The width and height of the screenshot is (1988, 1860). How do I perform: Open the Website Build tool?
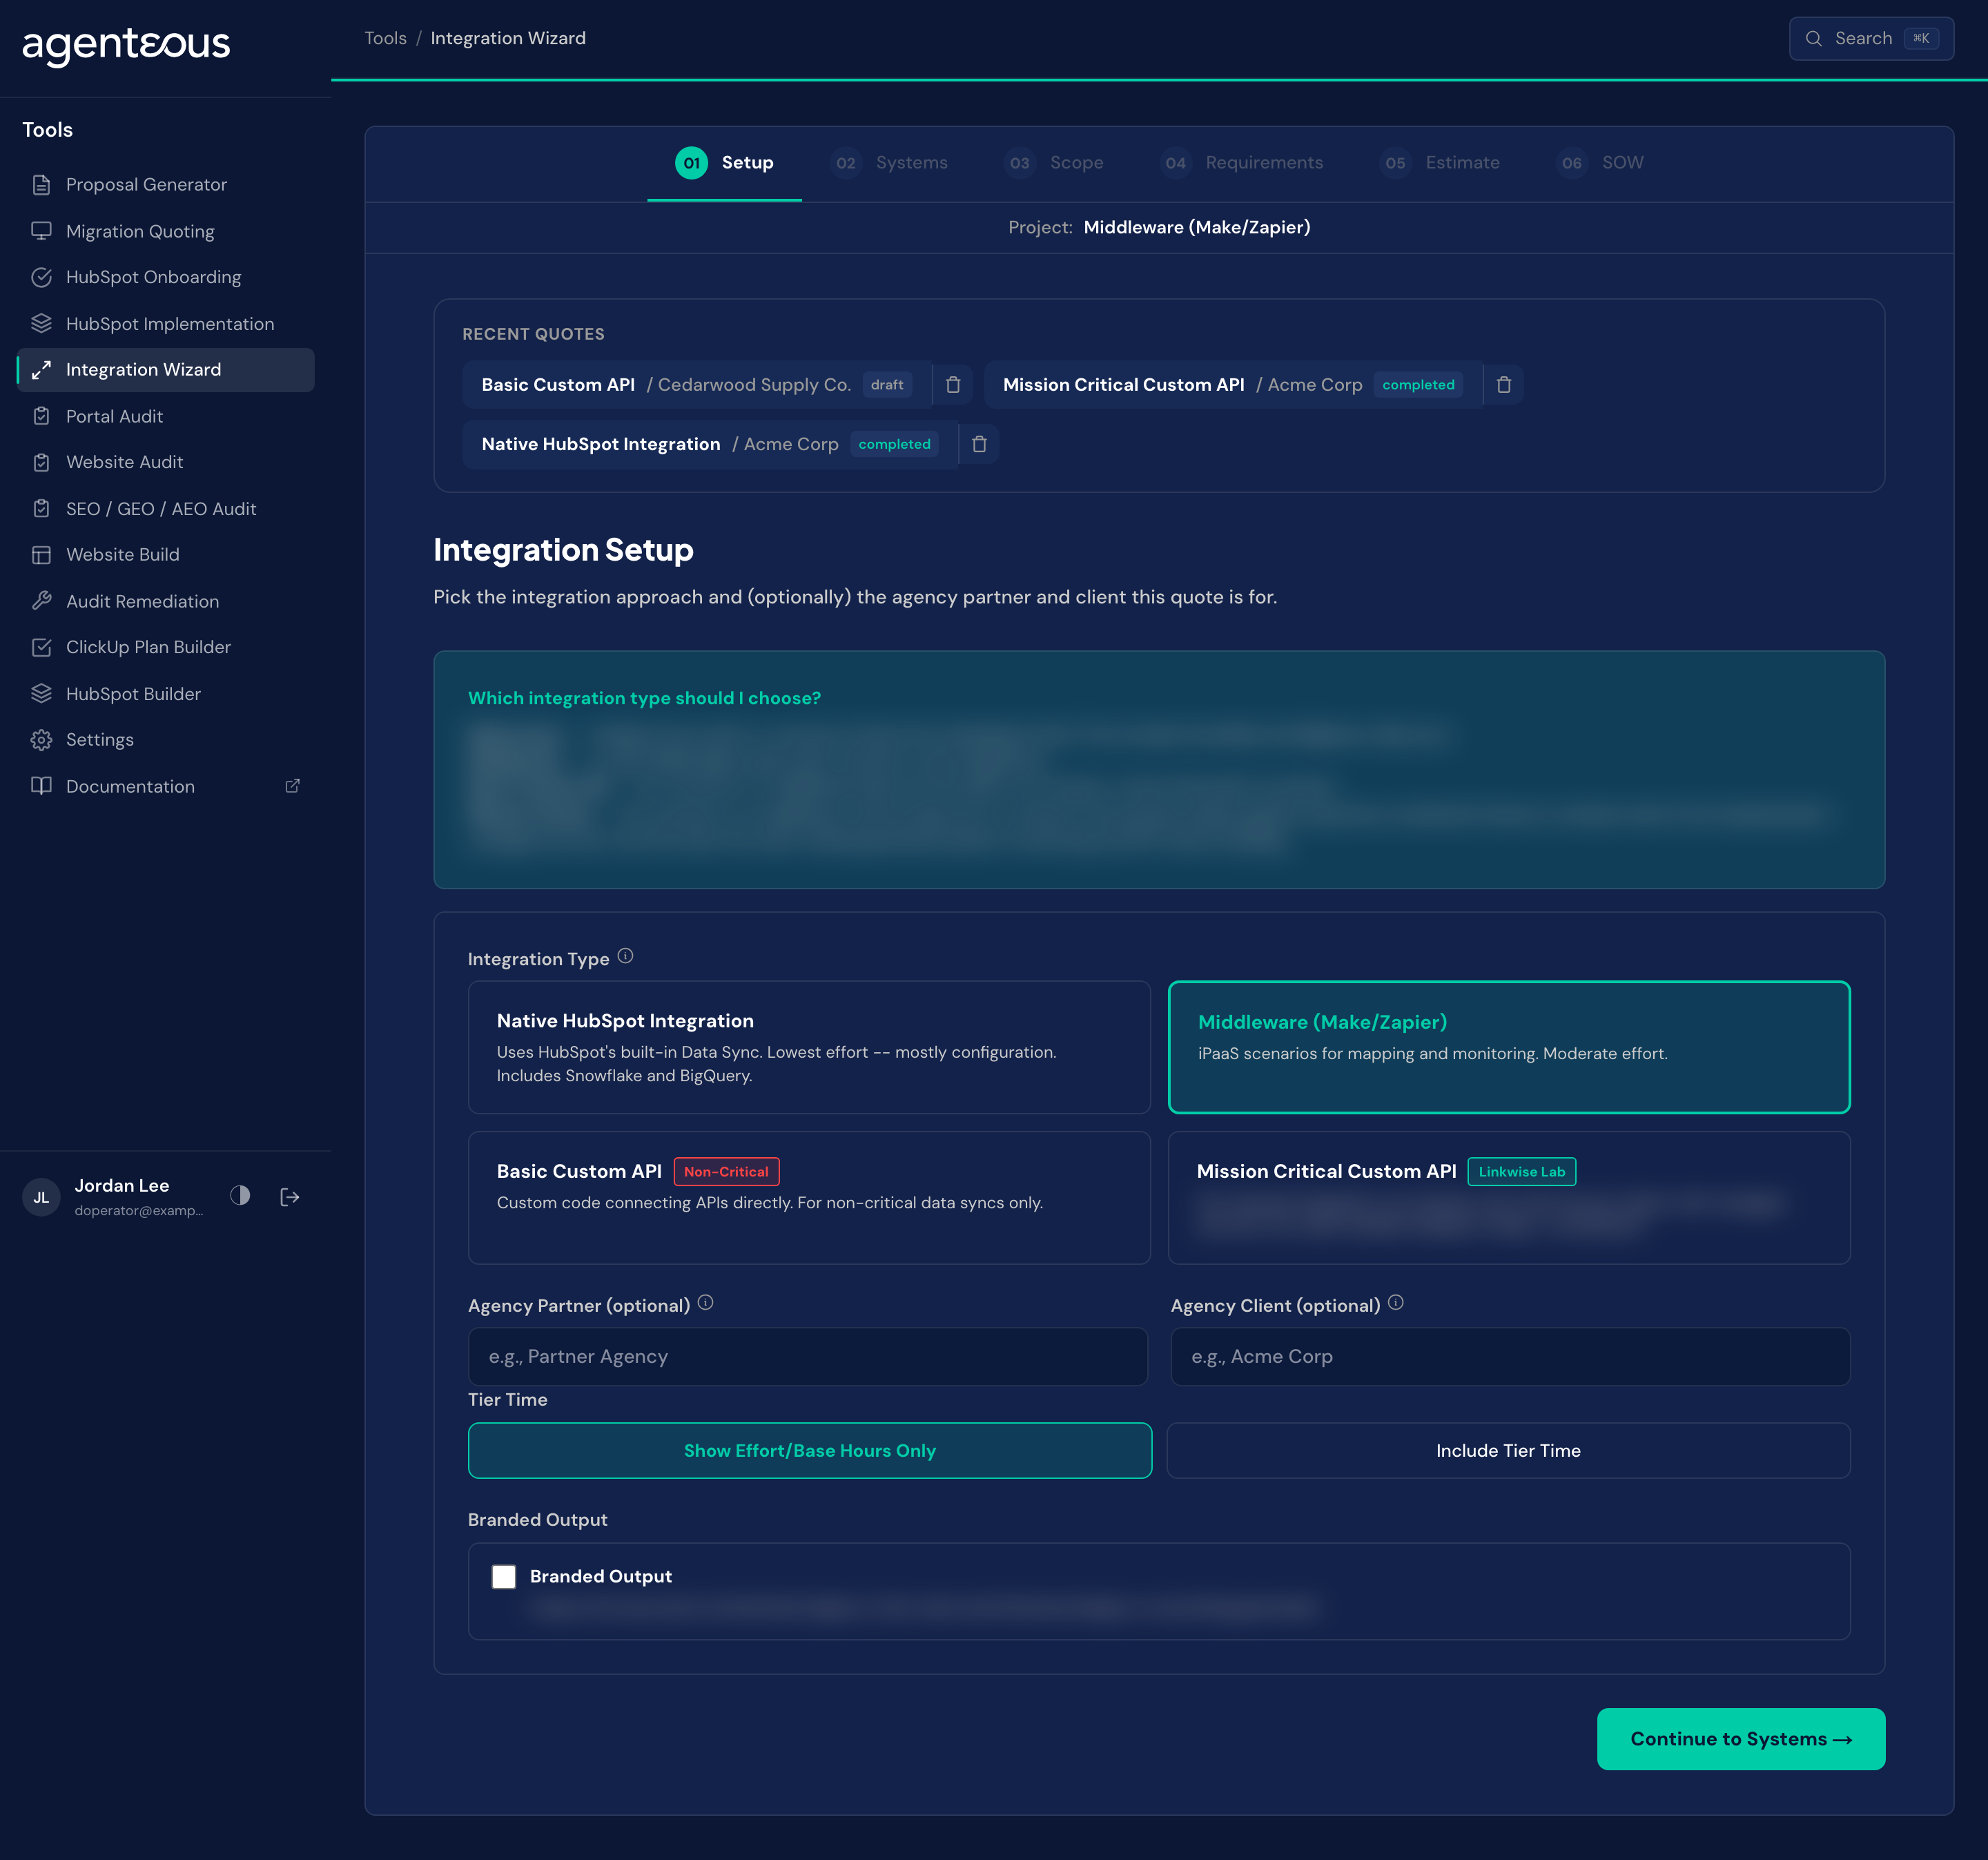(166, 555)
